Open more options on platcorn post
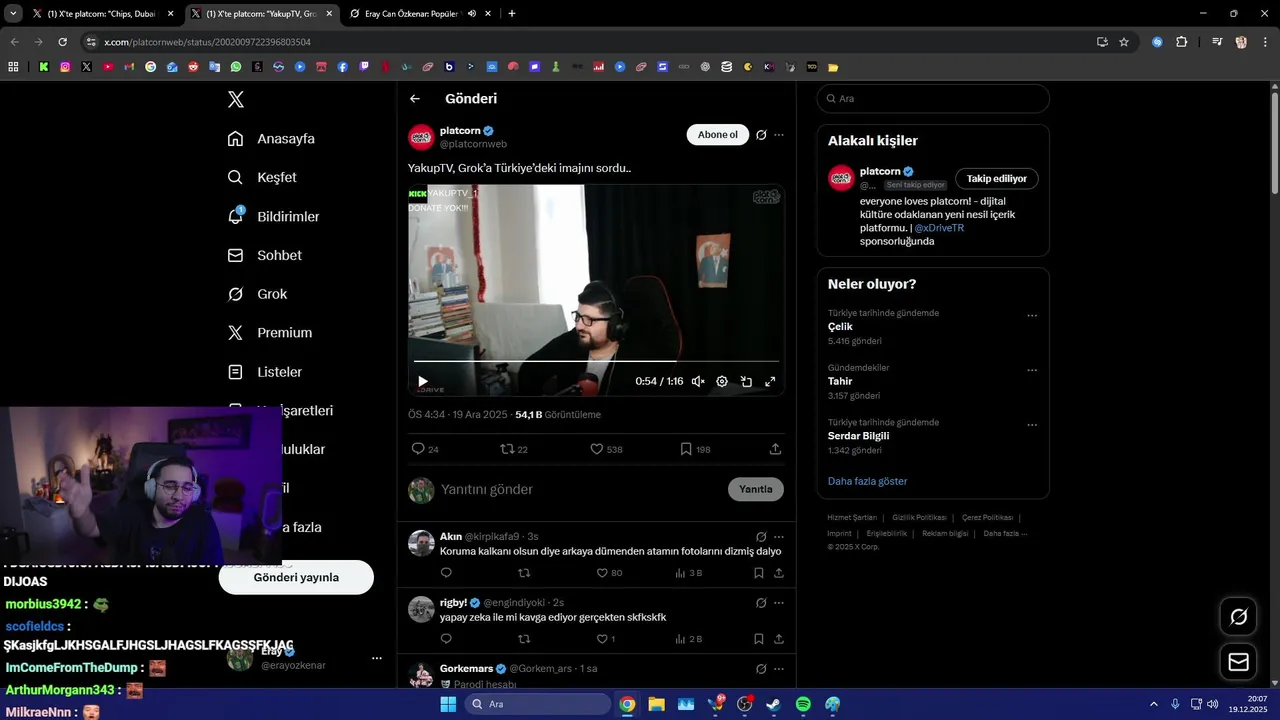 click(779, 135)
